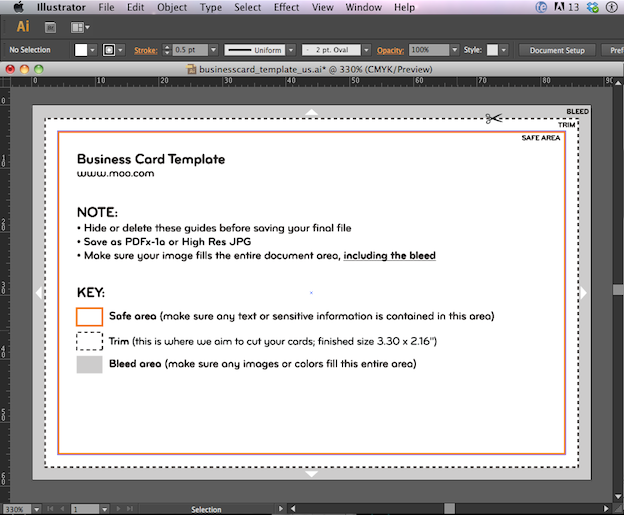This screenshot has width=624, height=515.
Task: Expand the width profile dropdown arrow
Action: (x=291, y=50)
